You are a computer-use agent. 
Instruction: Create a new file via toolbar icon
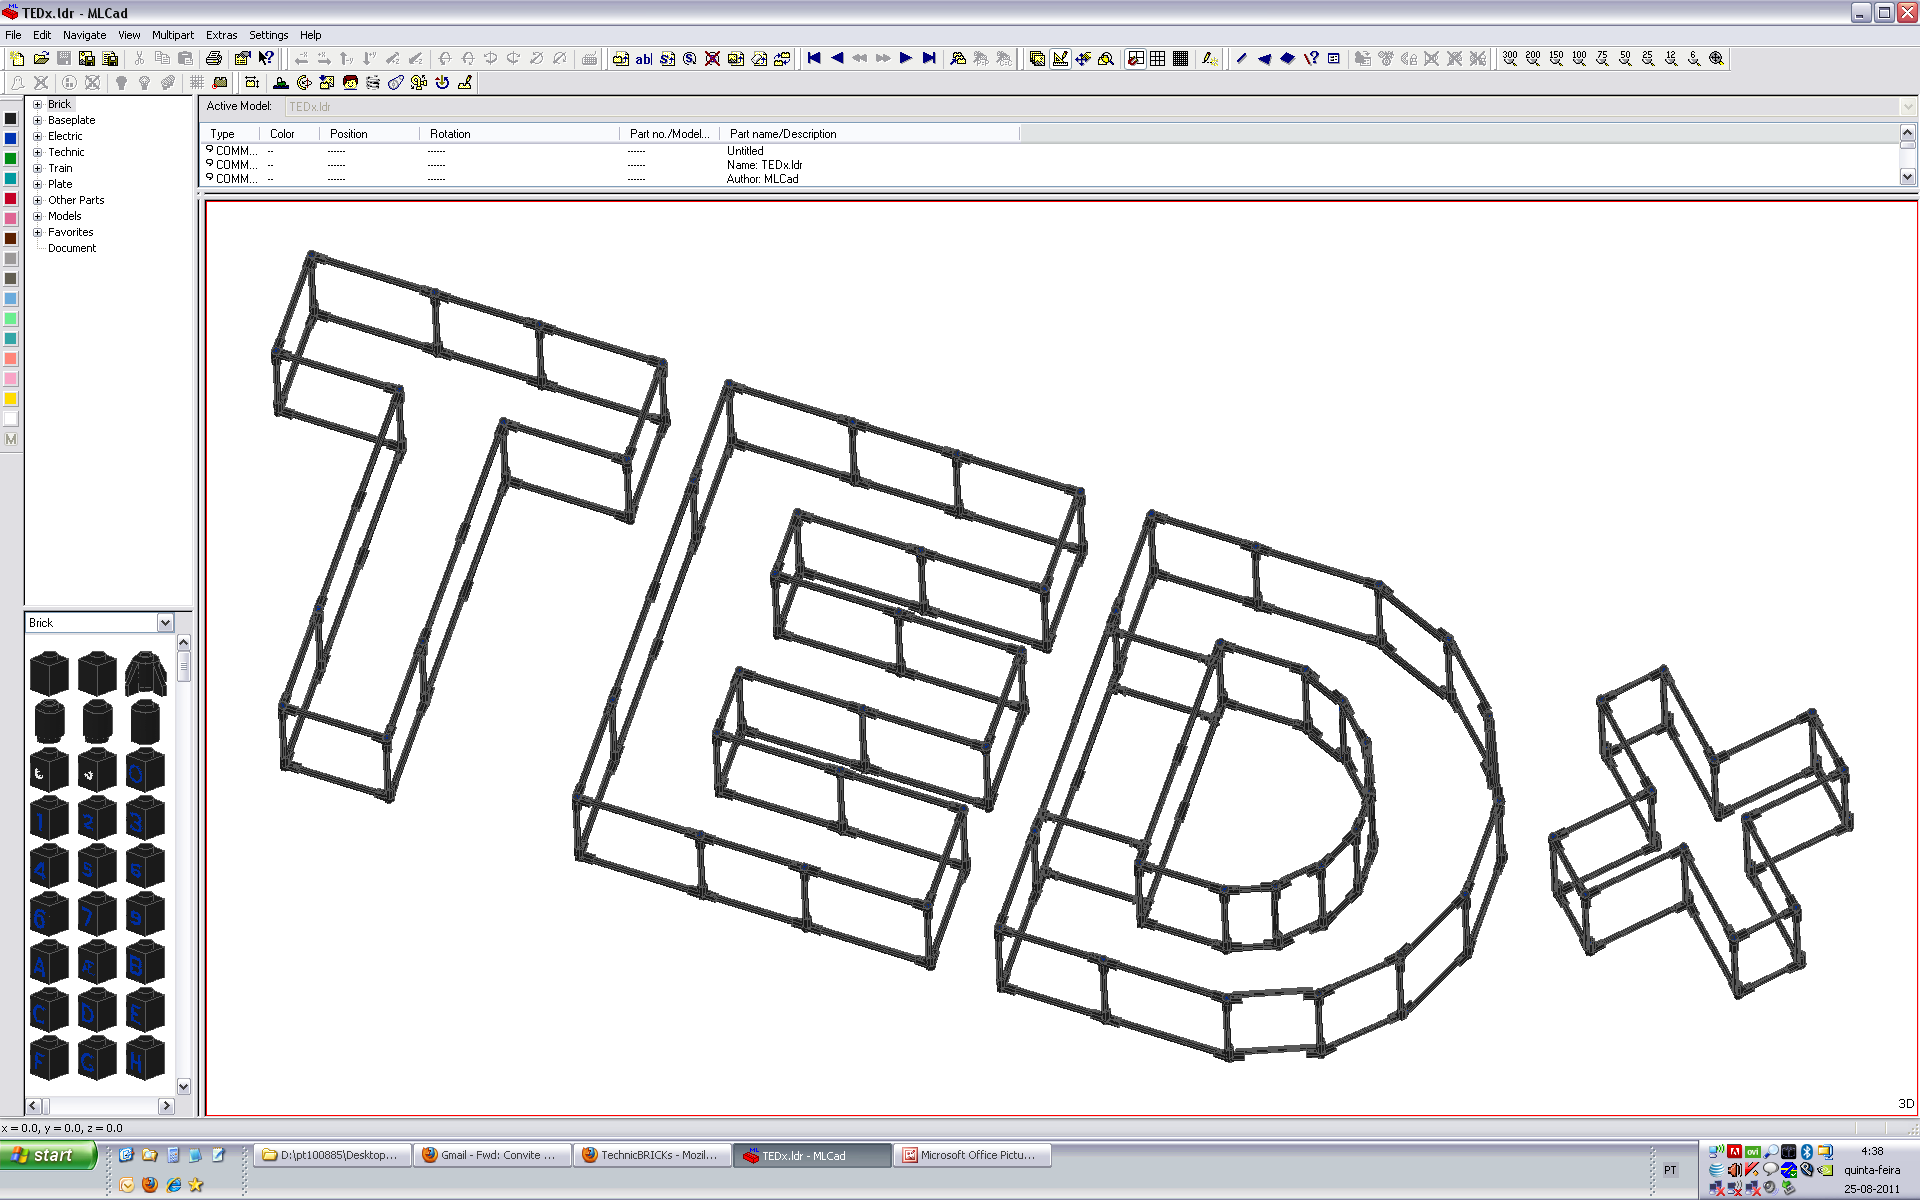17,59
